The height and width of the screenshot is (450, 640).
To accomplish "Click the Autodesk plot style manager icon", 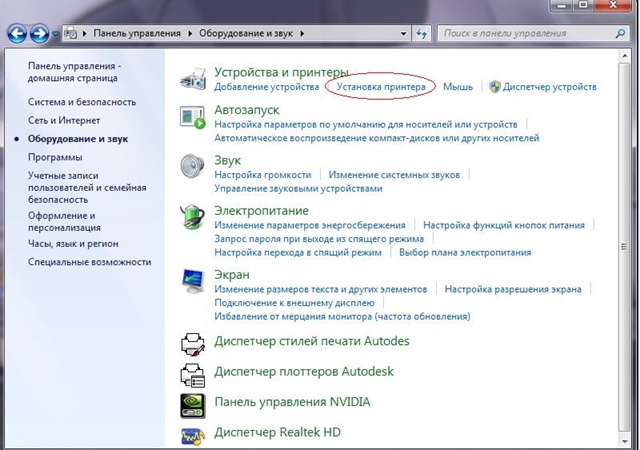I will tap(192, 344).
